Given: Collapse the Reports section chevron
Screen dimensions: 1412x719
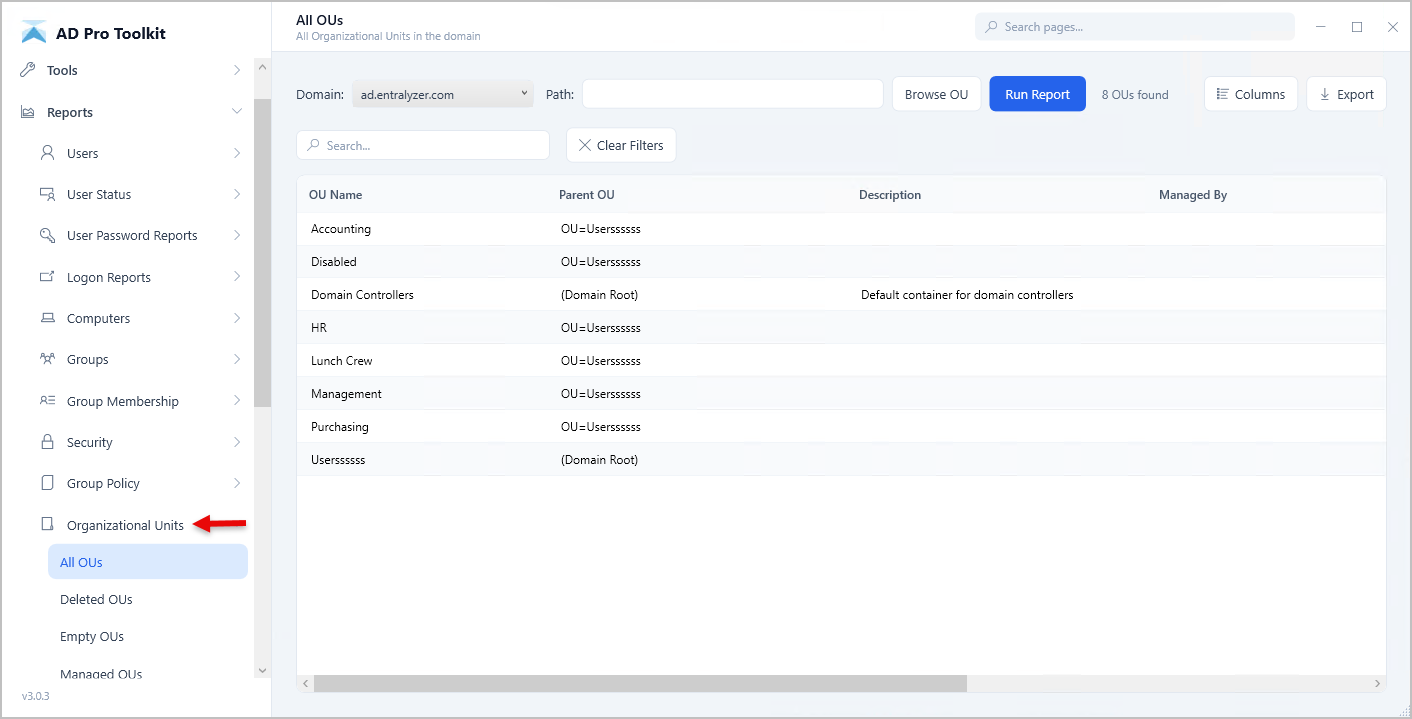Looking at the screenshot, I should 237,112.
